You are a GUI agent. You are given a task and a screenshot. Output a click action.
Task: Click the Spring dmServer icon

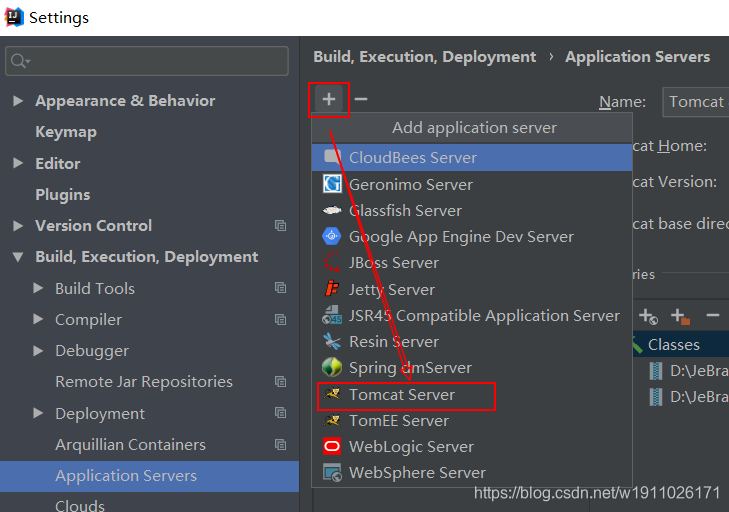332,367
